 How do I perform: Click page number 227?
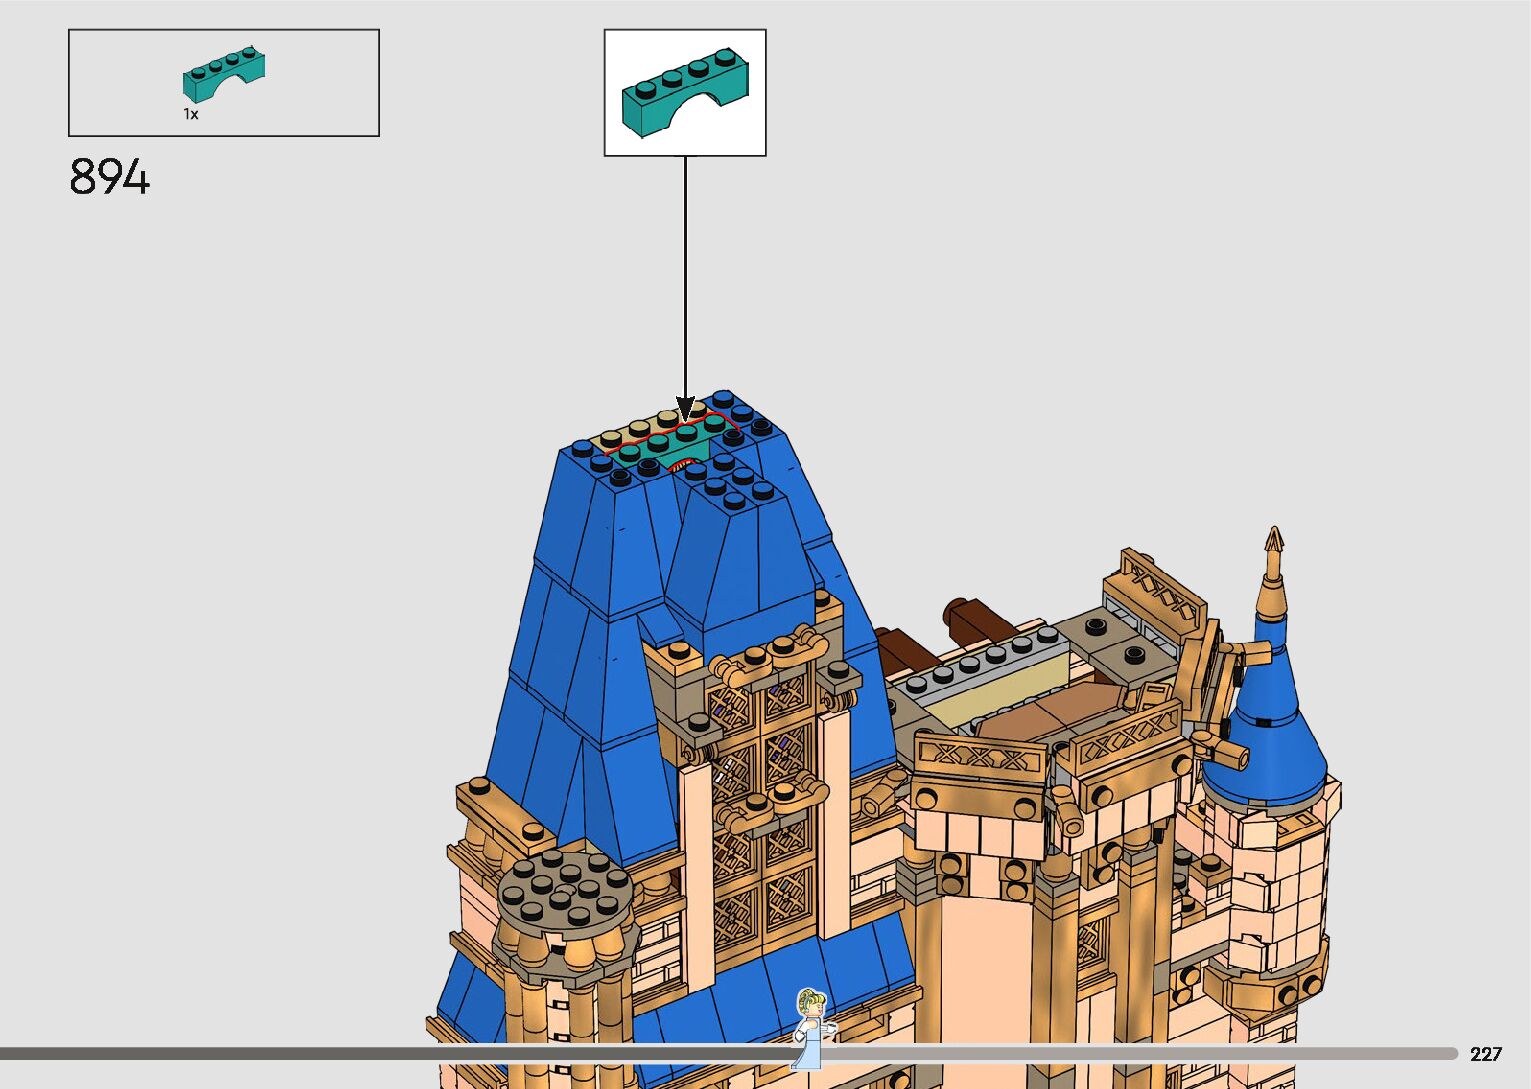coord(1486,1054)
